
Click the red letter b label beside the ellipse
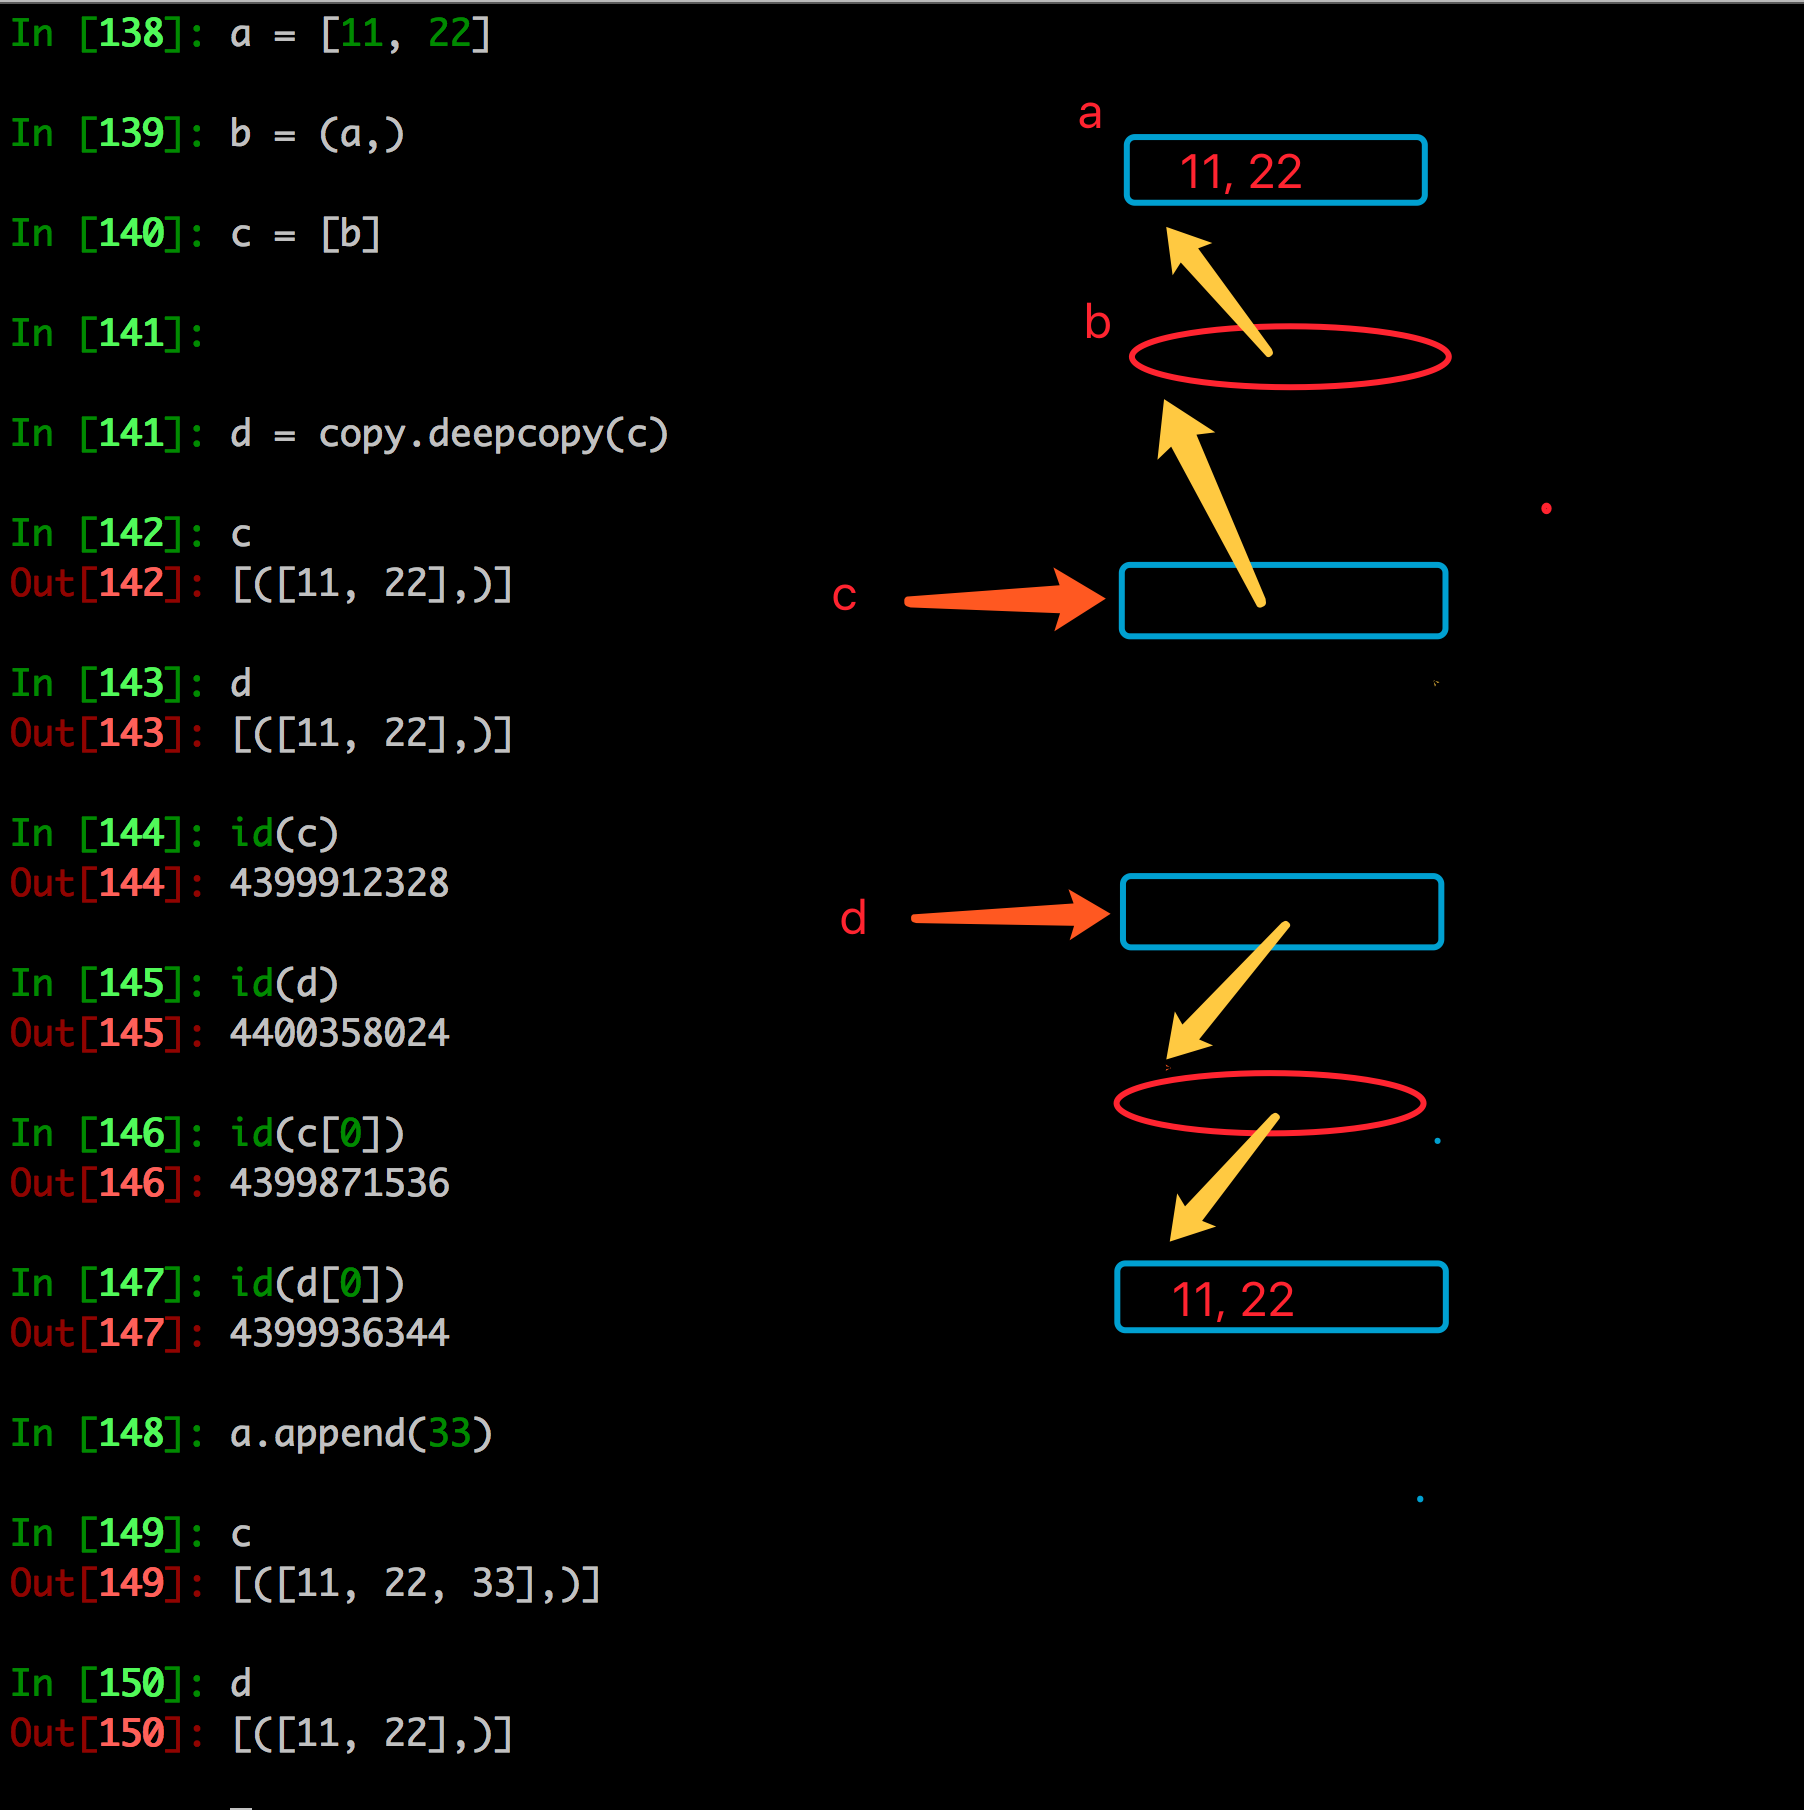coord(1097,323)
